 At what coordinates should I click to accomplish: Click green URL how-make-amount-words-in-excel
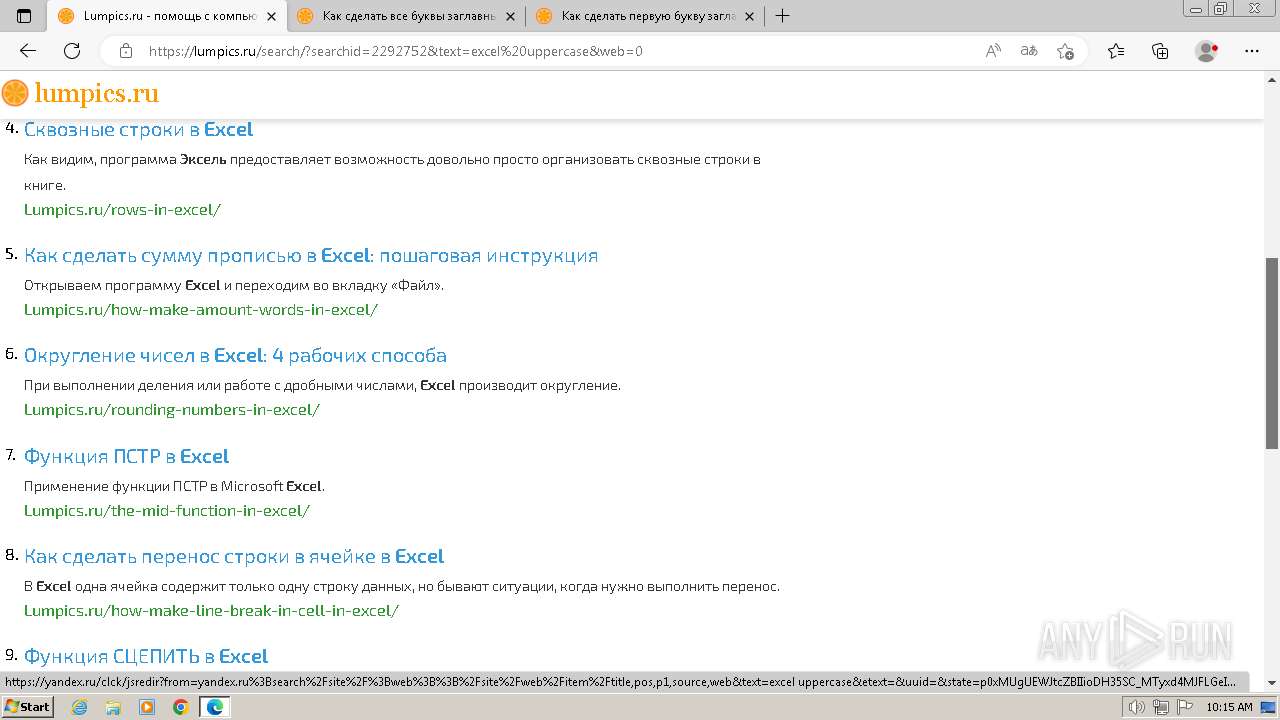click(x=201, y=310)
